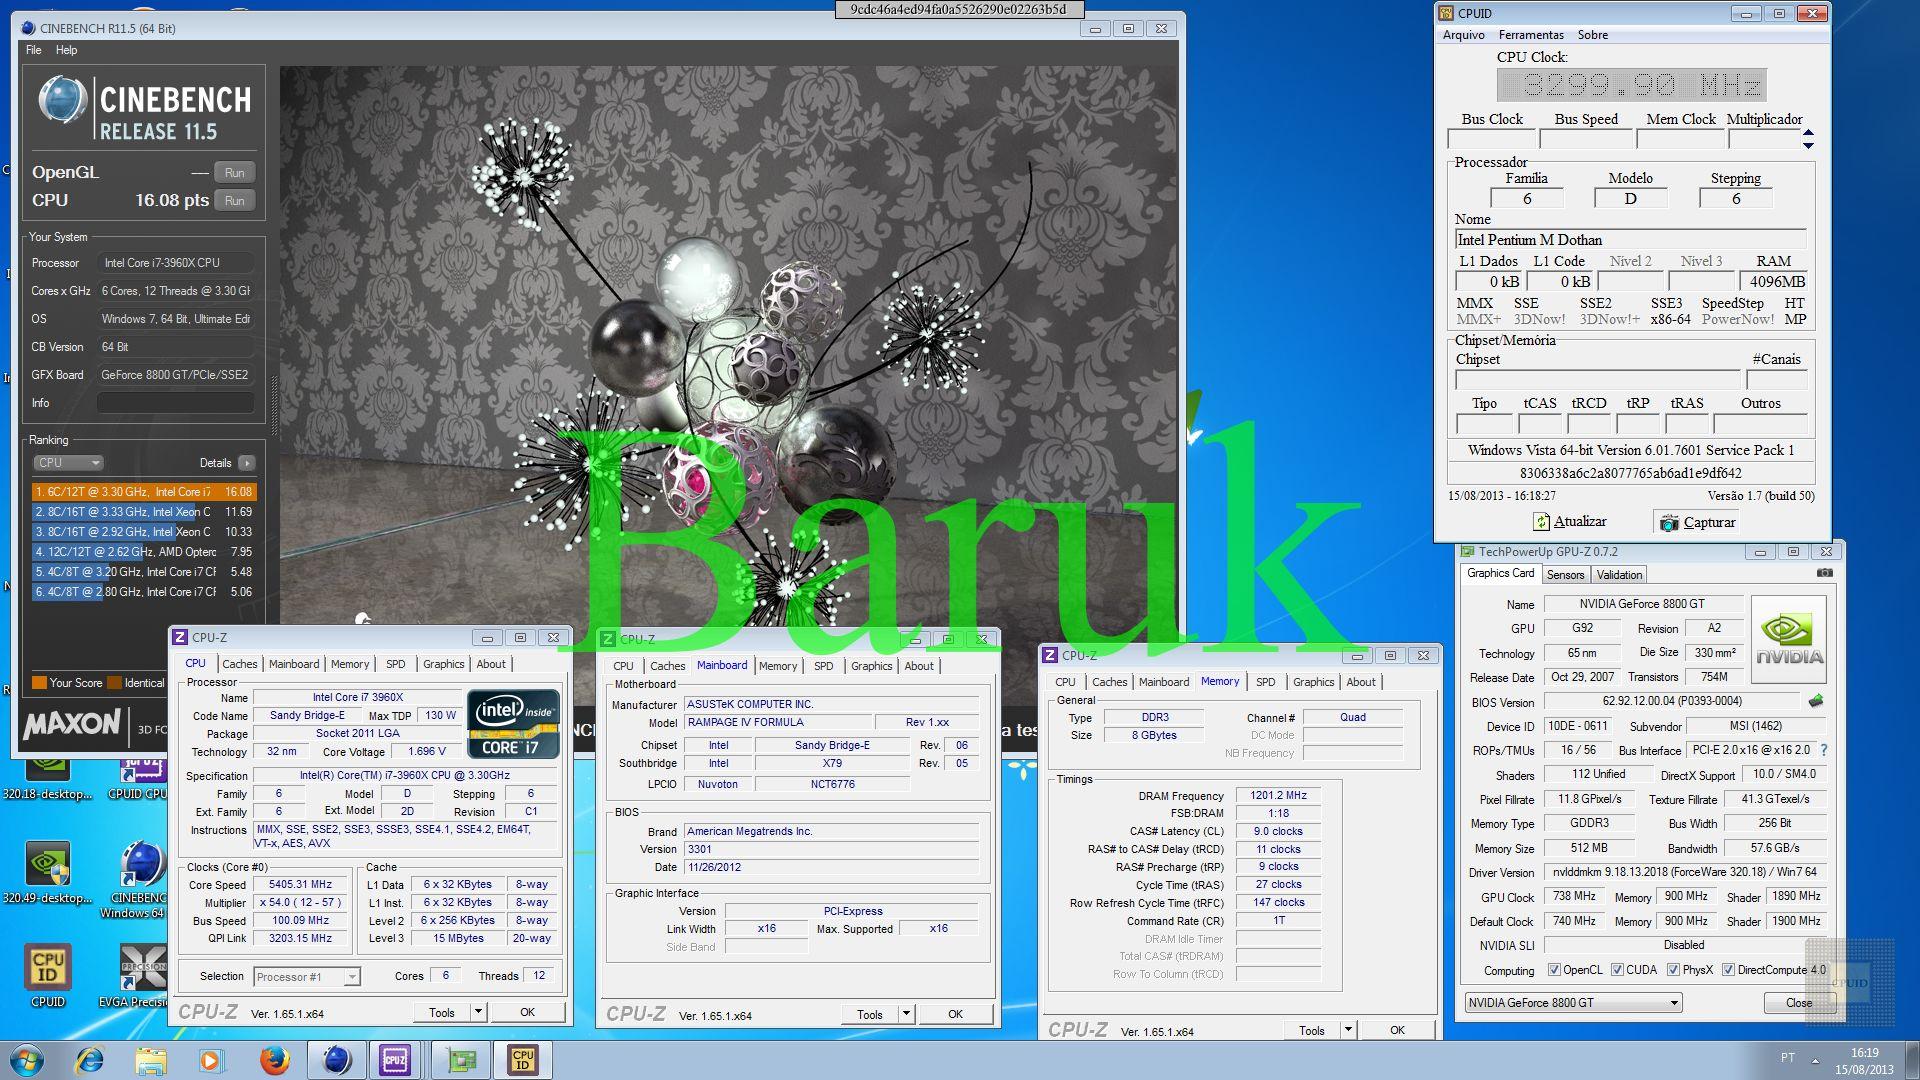Click the Bus Interface question mark in GPU-Z
1920x1080 pixels.
(1824, 750)
